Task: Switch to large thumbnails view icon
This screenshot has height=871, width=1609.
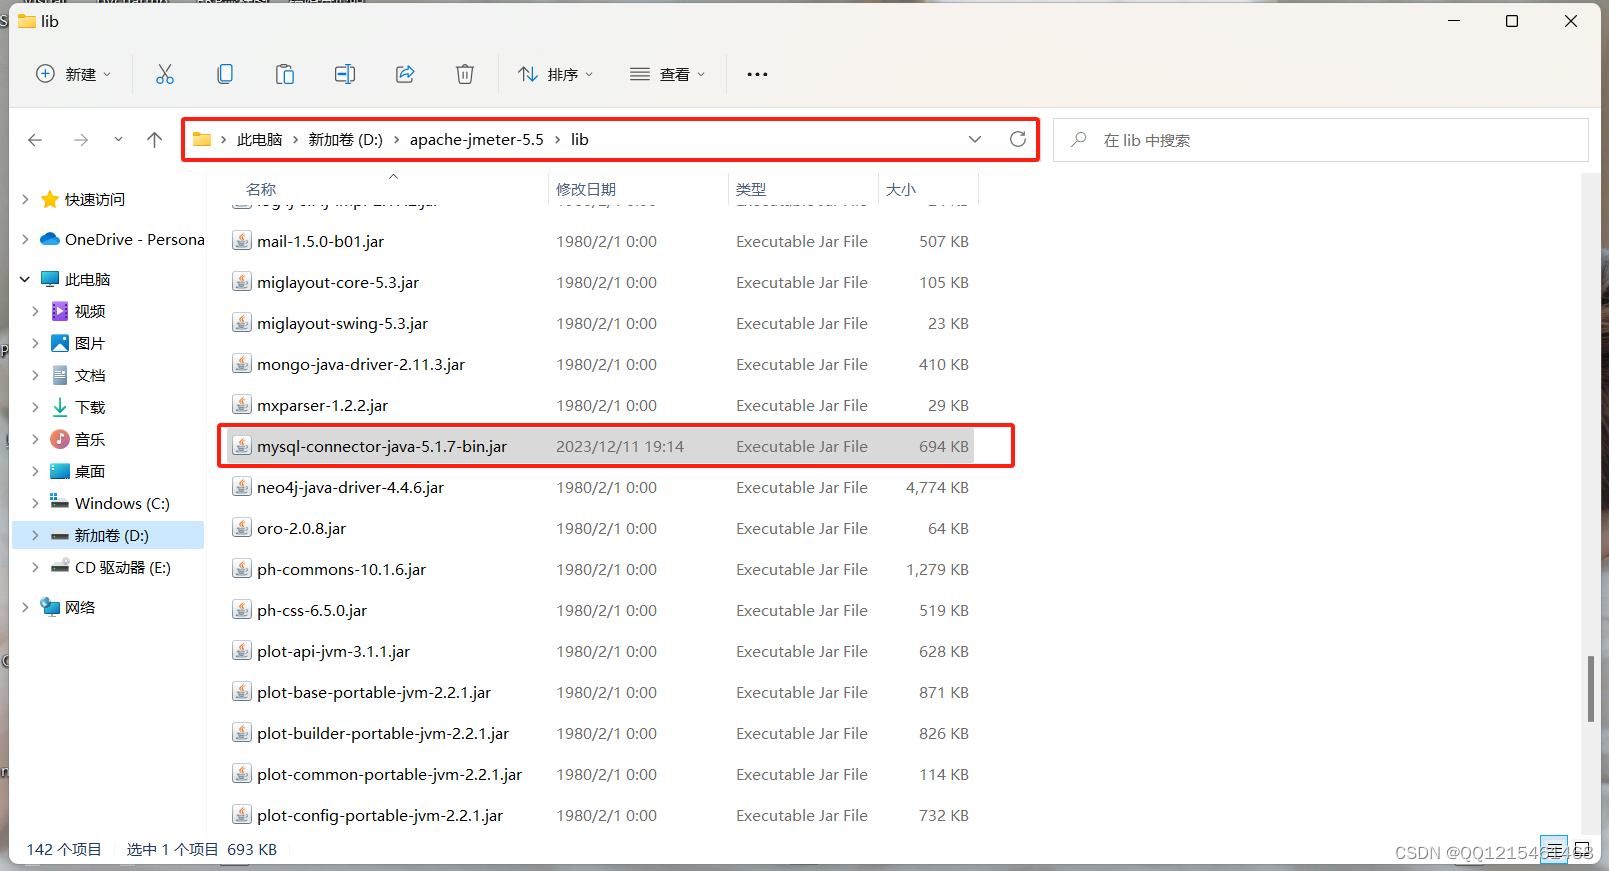Action: [1583, 849]
